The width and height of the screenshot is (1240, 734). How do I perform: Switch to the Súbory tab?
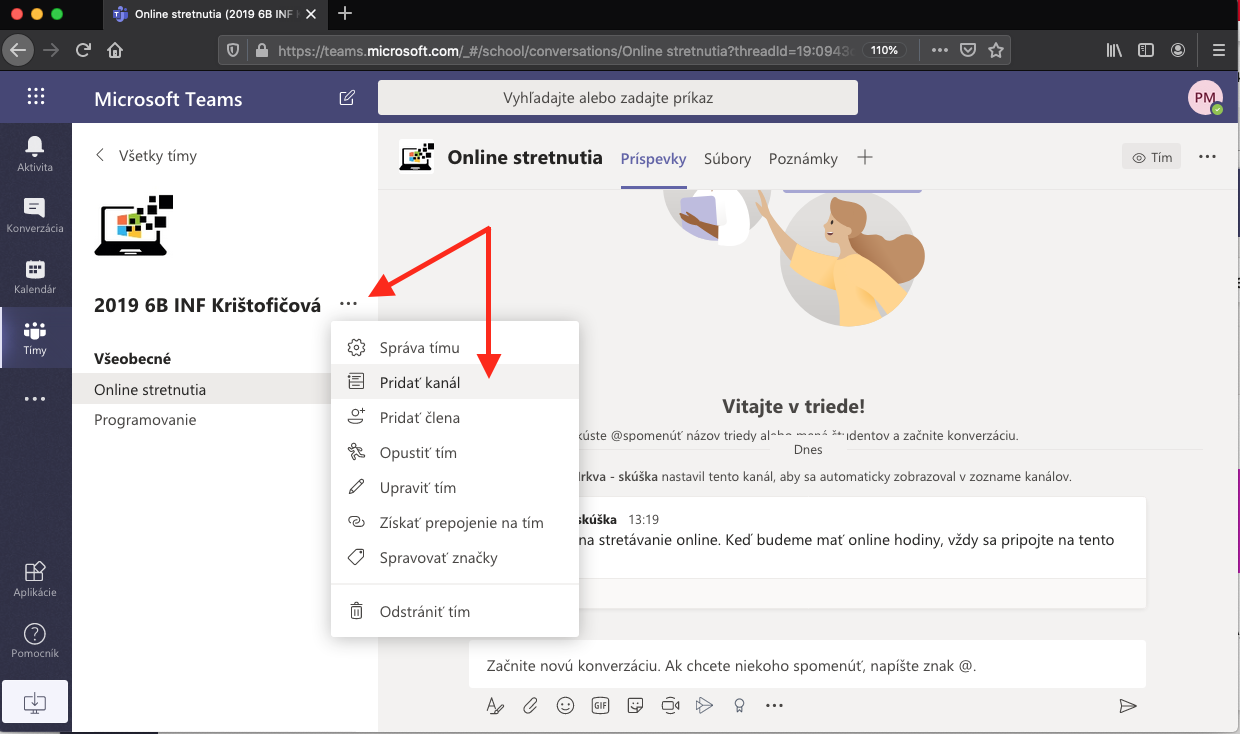tap(727, 158)
